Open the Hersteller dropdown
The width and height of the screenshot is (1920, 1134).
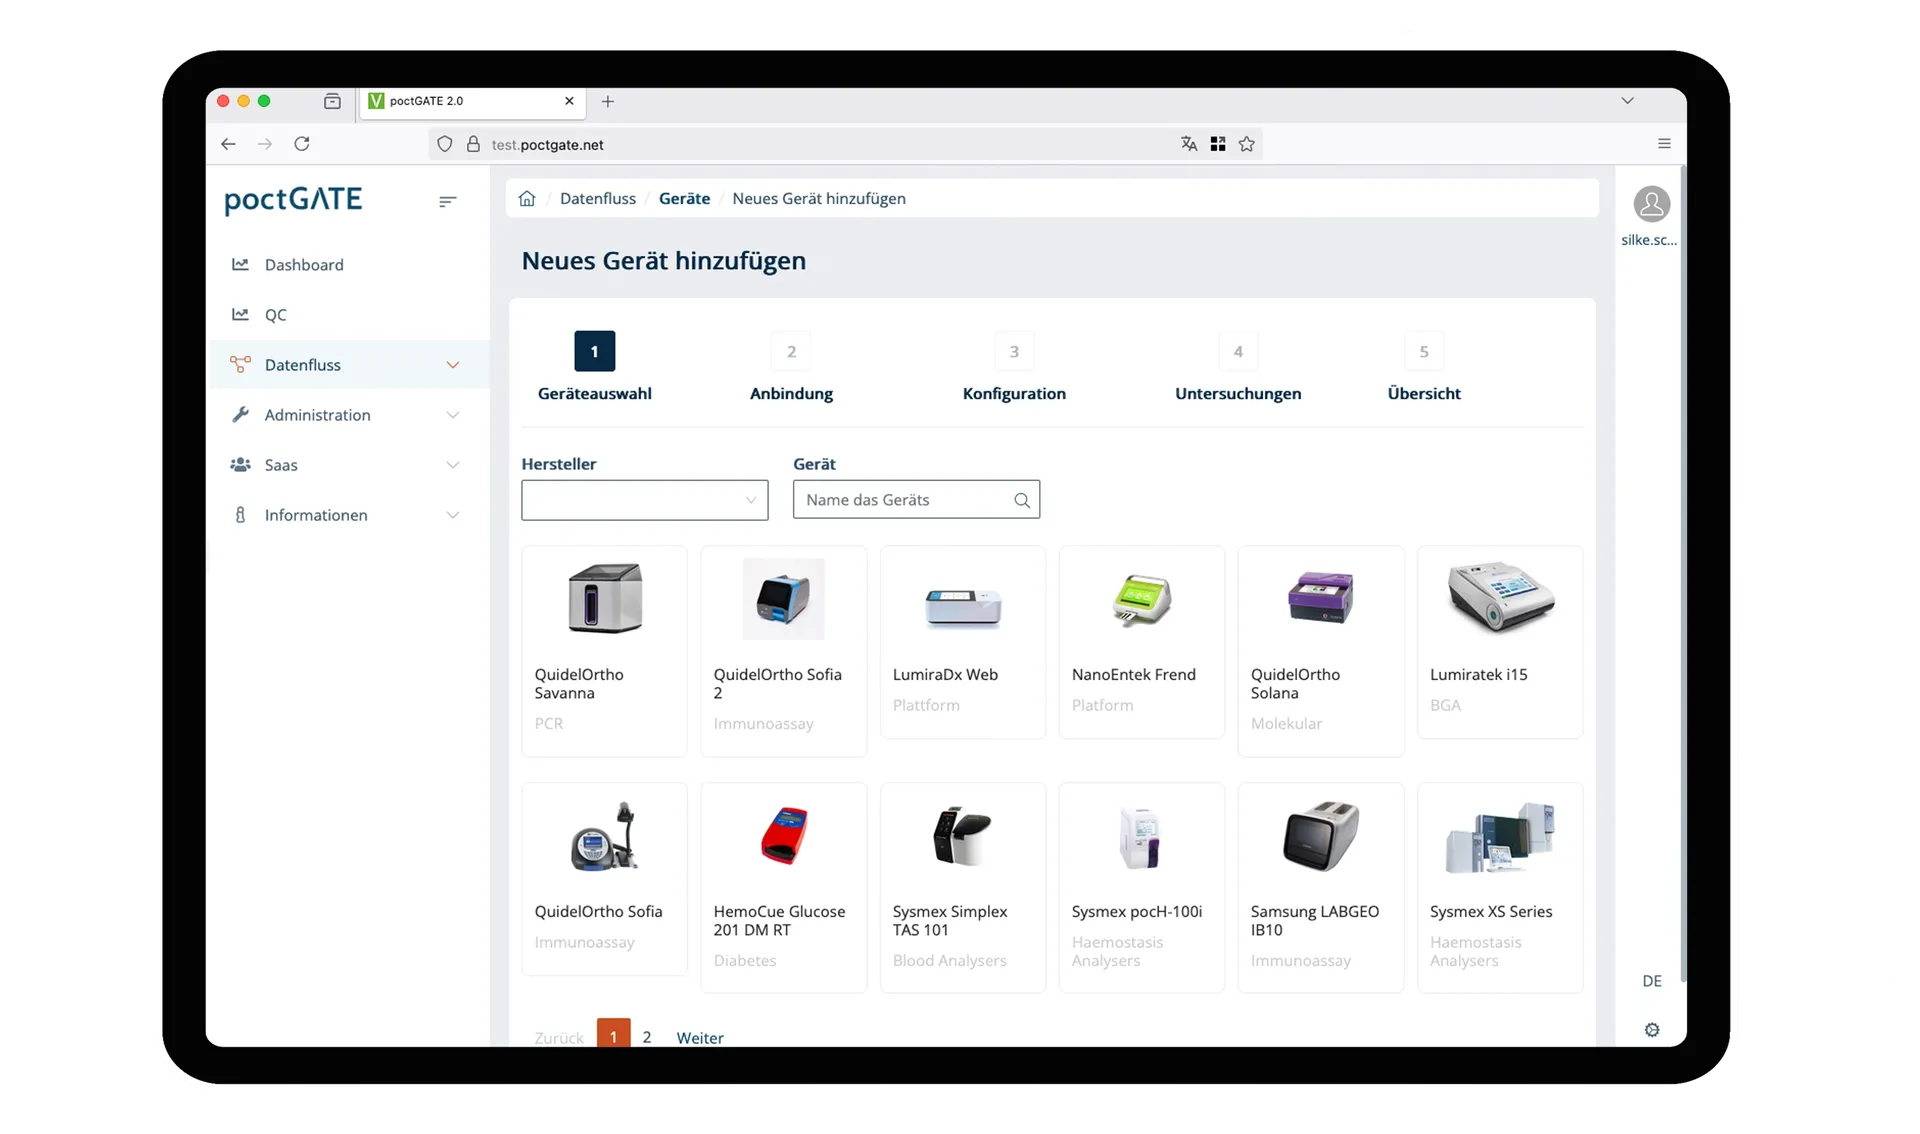click(x=644, y=500)
